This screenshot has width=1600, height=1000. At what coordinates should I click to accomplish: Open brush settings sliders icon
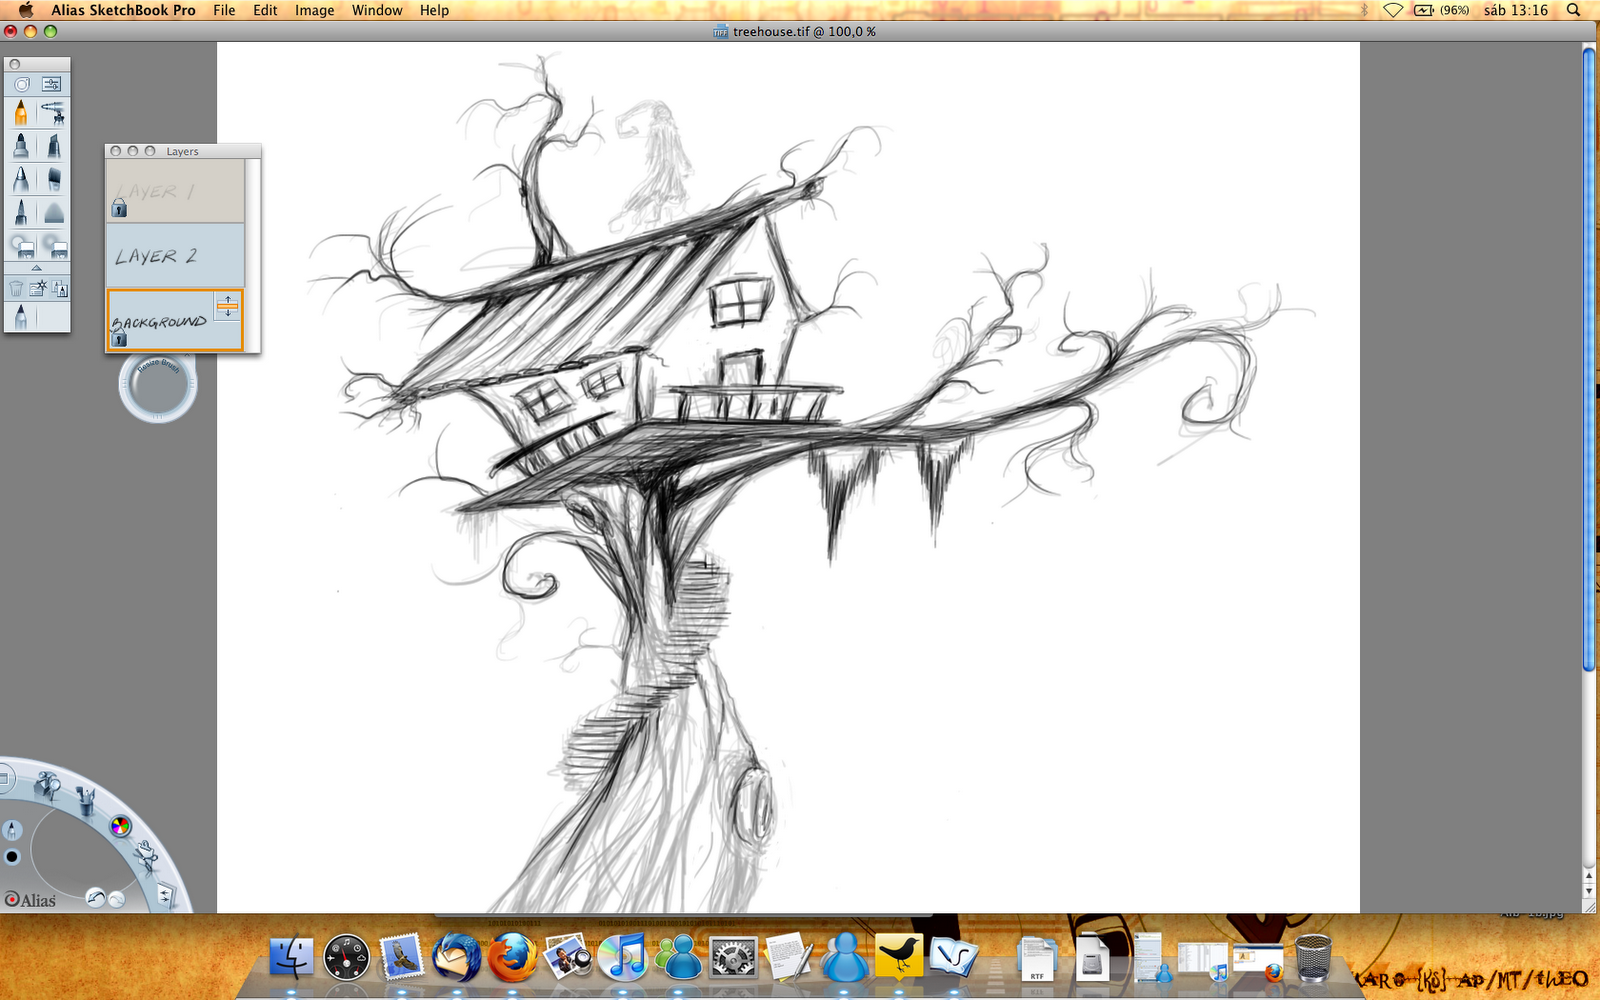52,84
